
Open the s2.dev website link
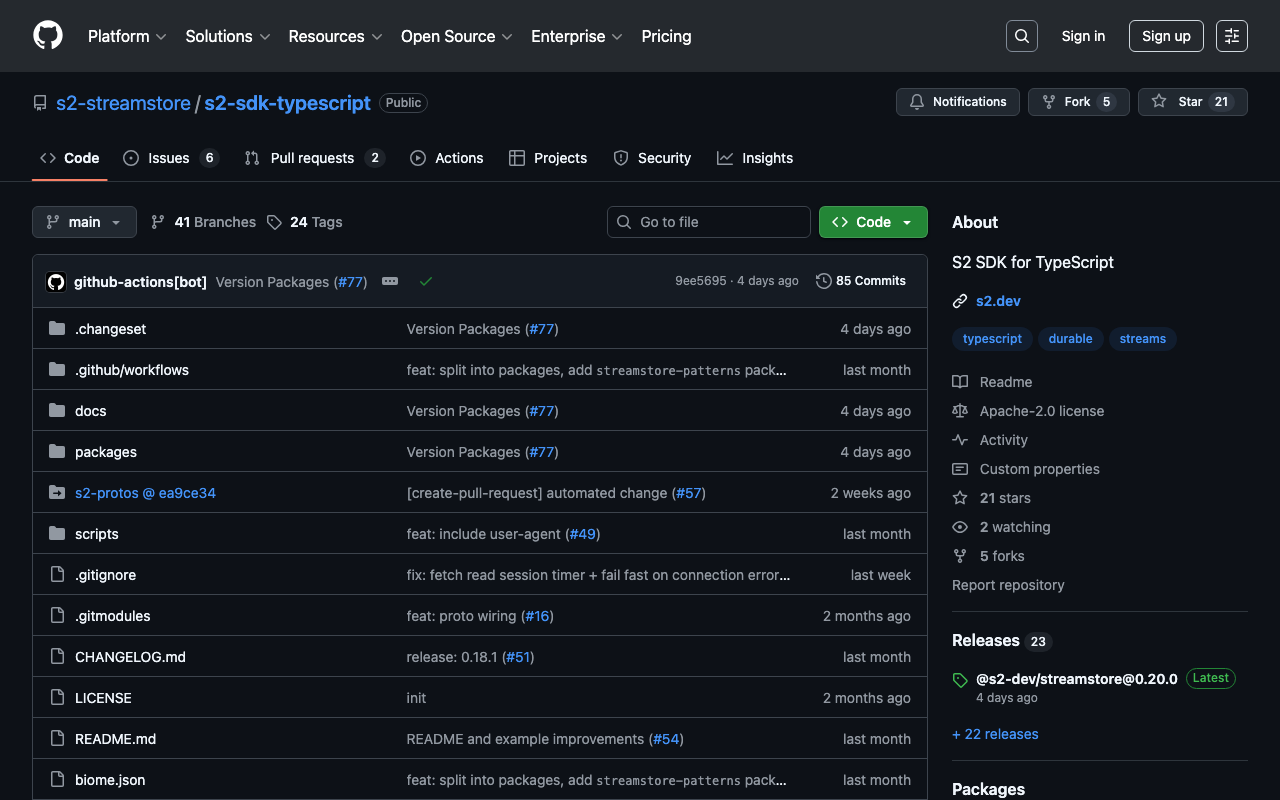[x=997, y=300]
